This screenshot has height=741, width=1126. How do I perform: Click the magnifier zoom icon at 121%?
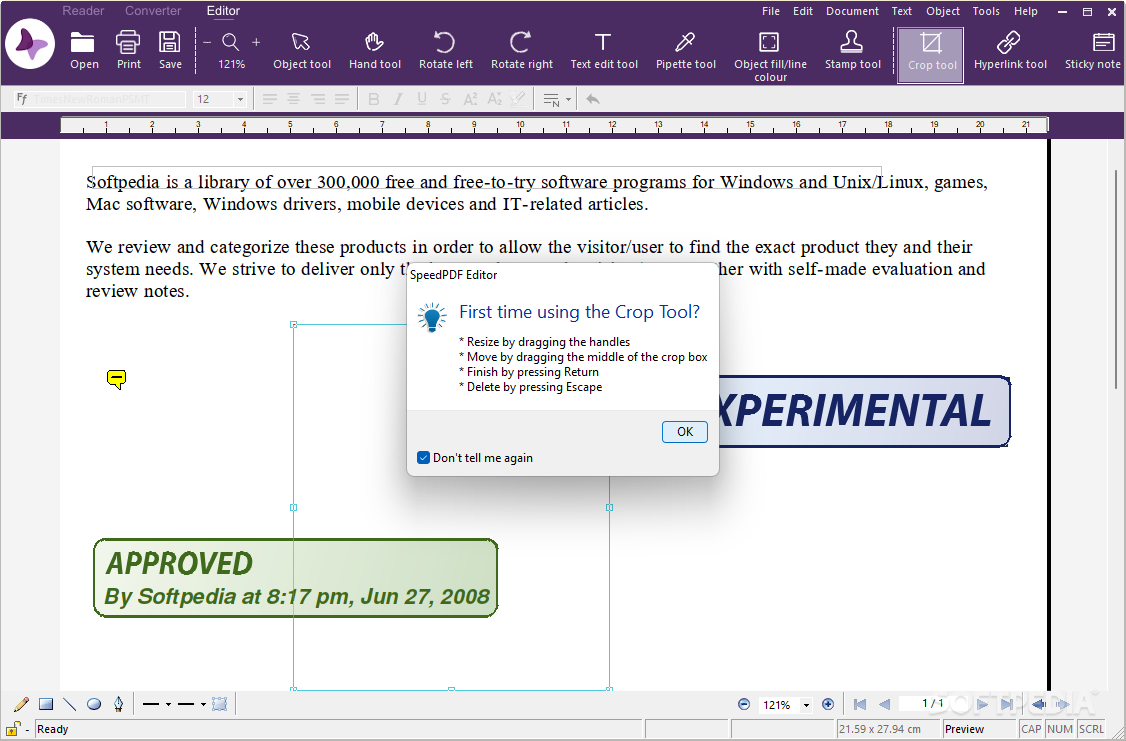click(231, 42)
